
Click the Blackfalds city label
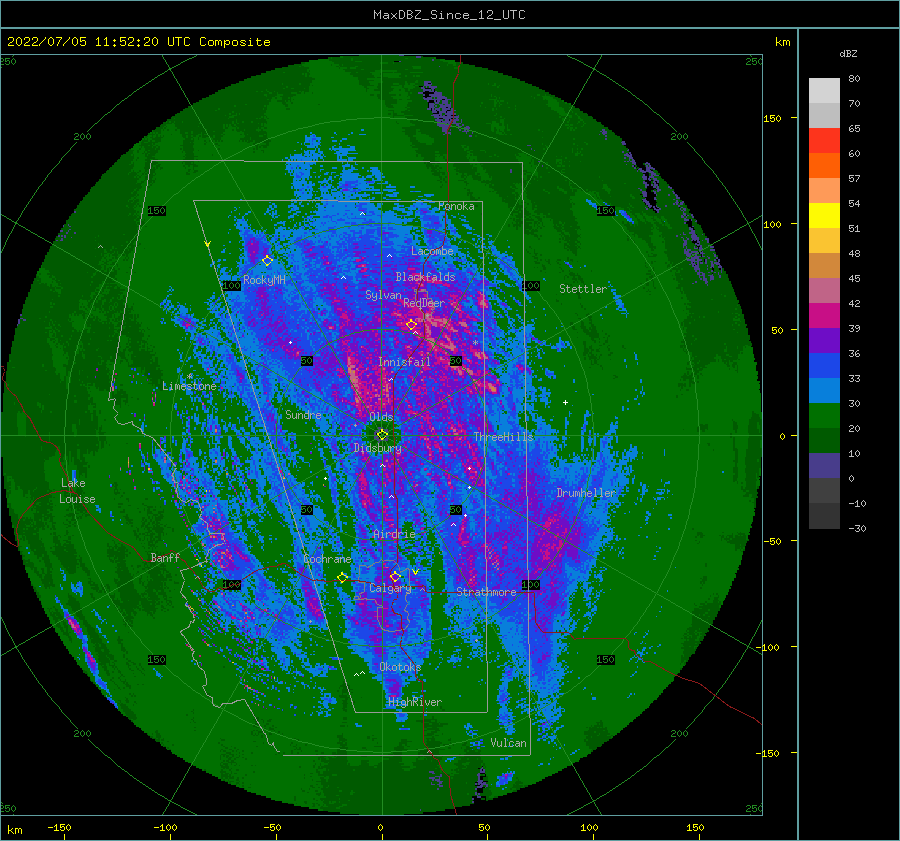[x=425, y=277]
